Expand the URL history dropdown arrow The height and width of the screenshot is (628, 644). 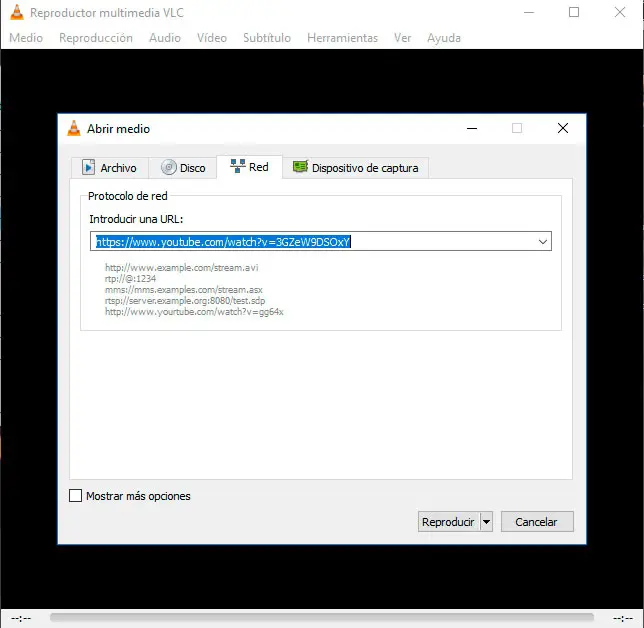point(543,242)
